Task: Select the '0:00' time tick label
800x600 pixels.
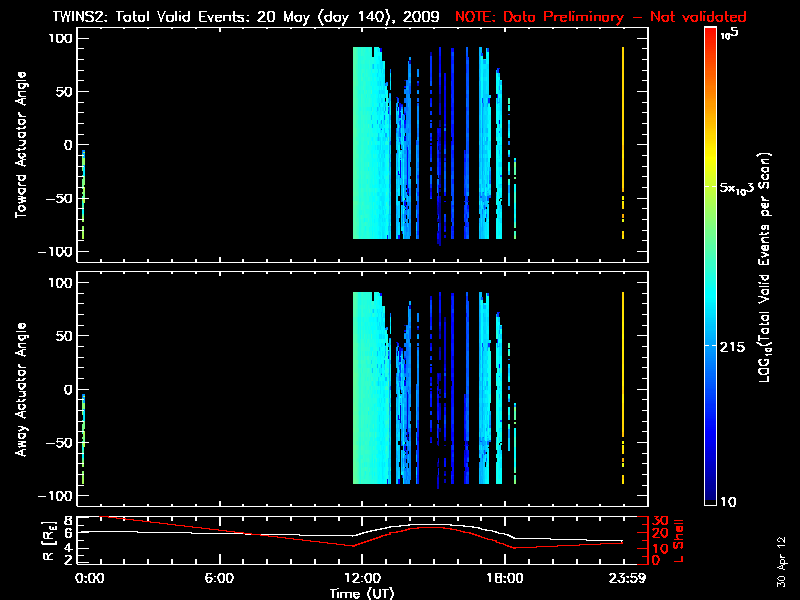Action: click(x=90, y=578)
